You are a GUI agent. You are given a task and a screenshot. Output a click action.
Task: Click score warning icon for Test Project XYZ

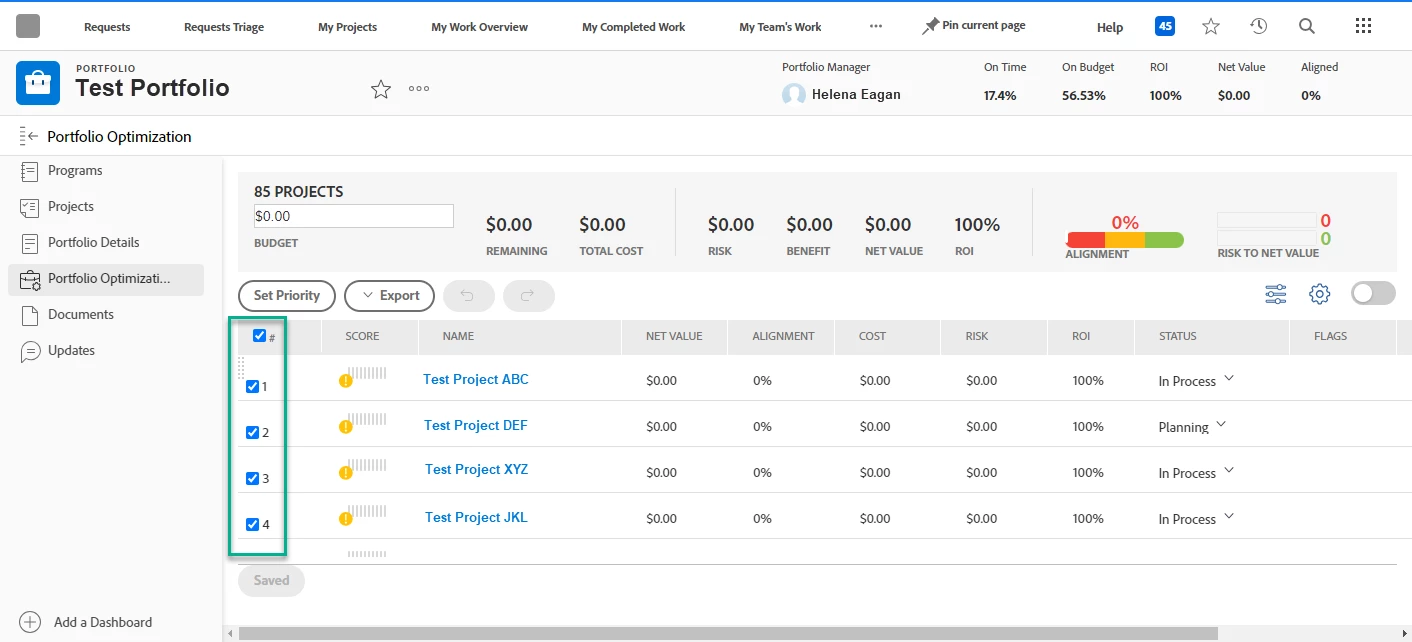coord(346,473)
